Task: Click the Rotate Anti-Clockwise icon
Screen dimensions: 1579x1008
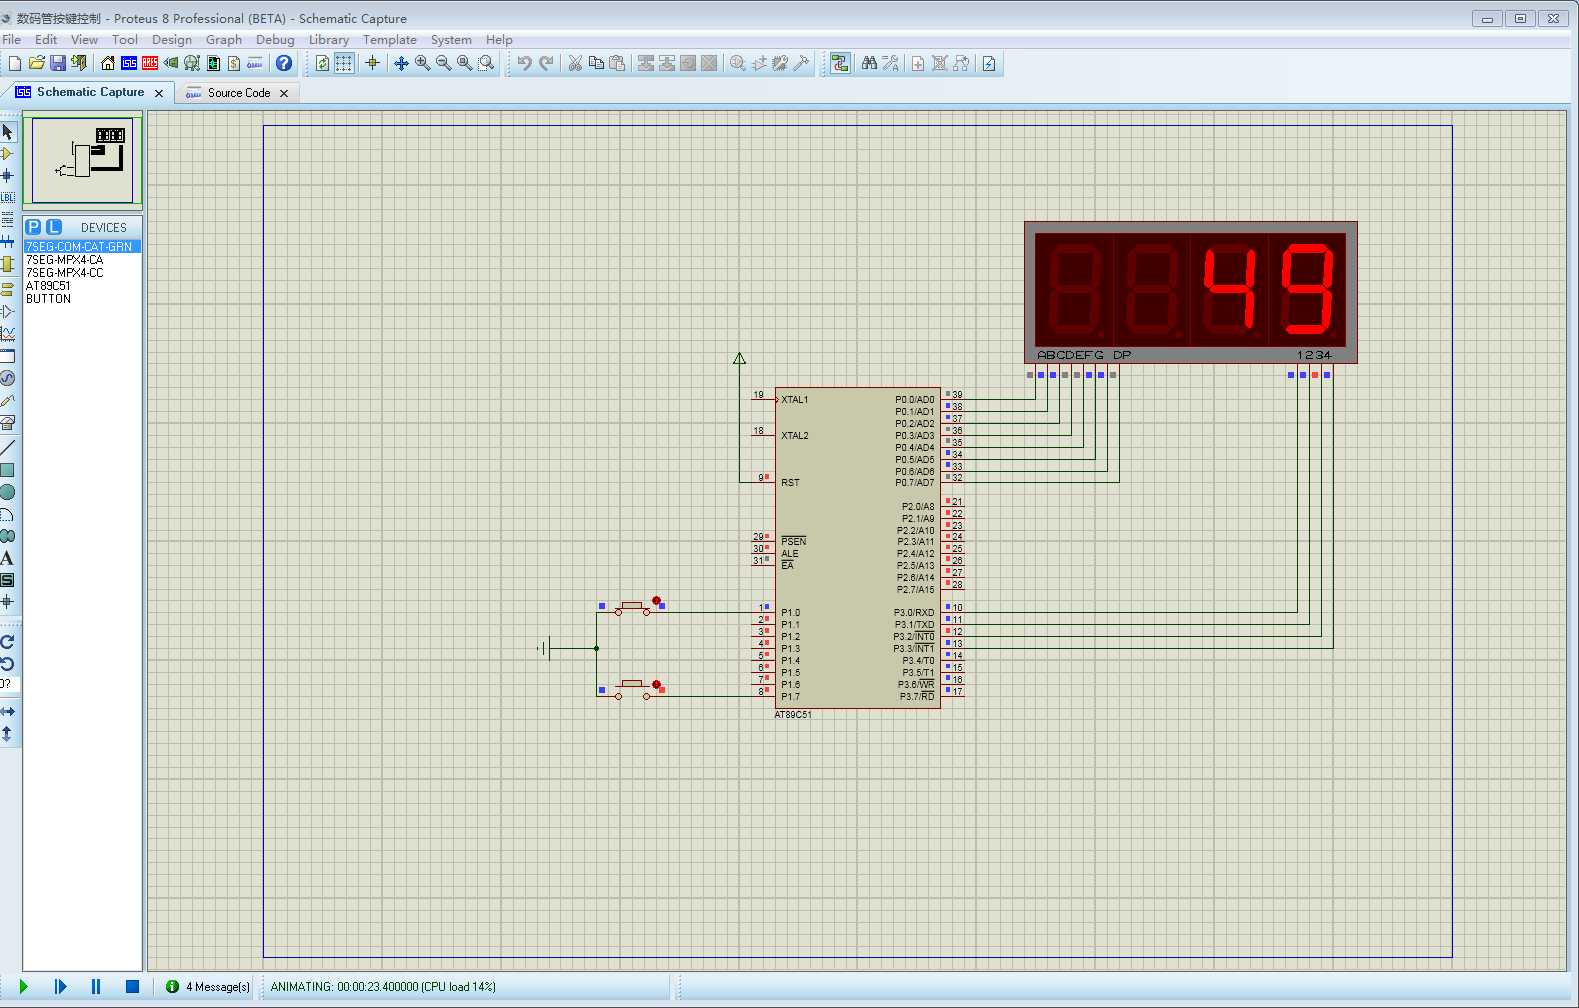Action: point(8,663)
